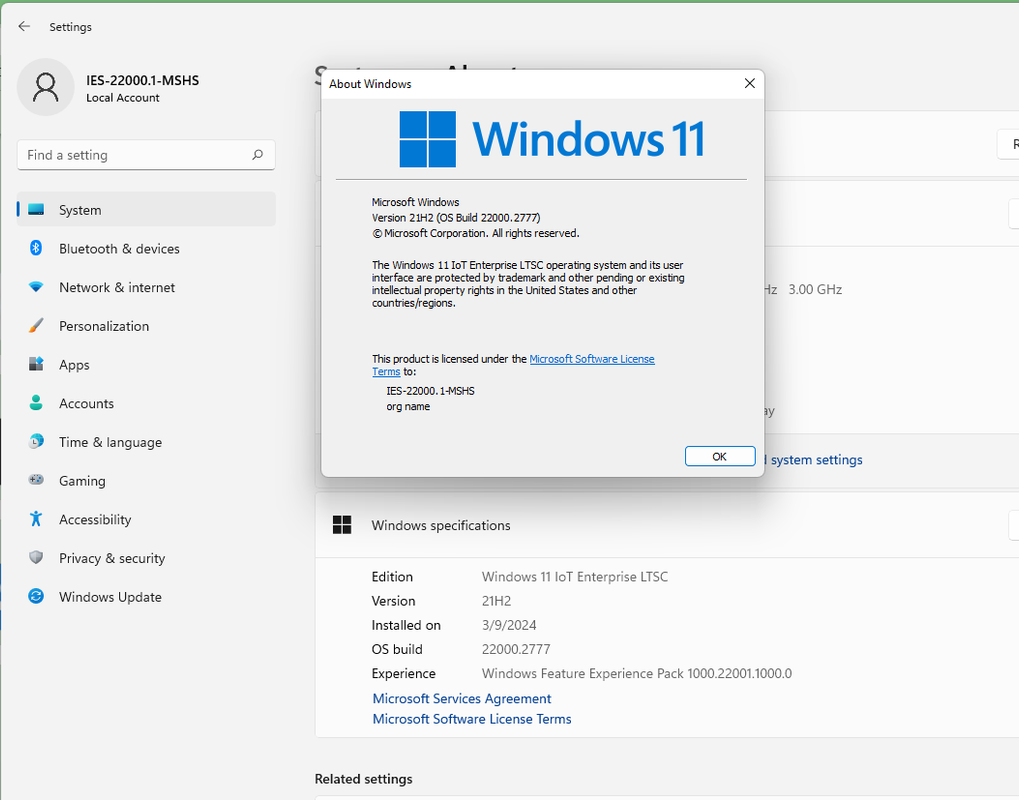
Task: Click the Network wifi icon in sidebar
Action: 36,287
